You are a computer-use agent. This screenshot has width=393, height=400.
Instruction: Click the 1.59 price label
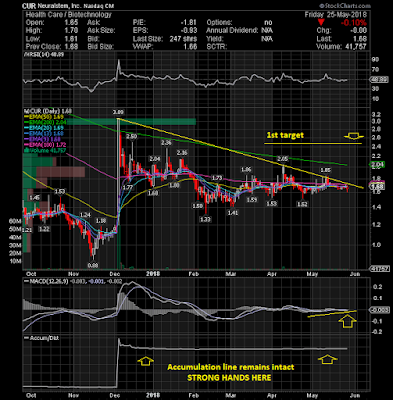252,200
